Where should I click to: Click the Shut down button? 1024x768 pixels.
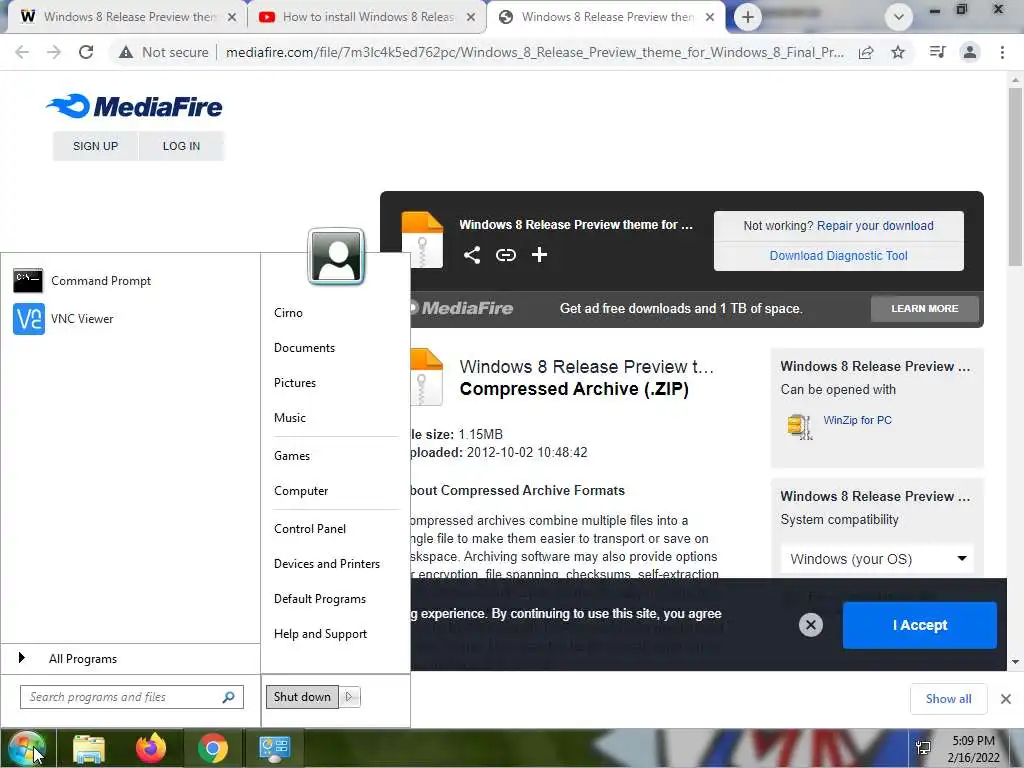click(x=302, y=697)
